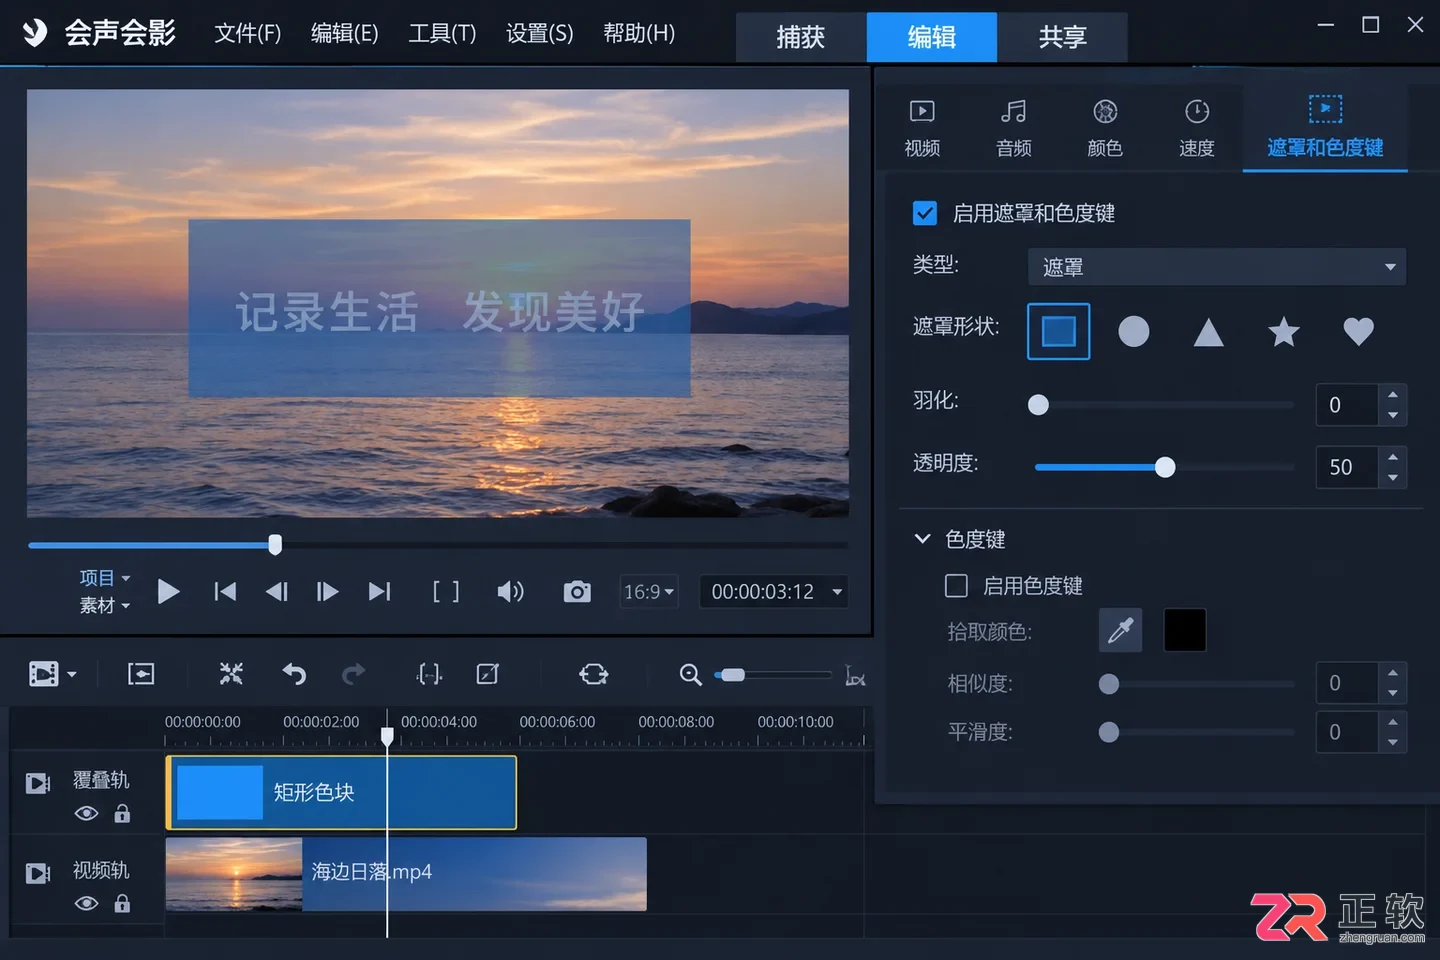This screenshot has width=1440, height=960.
Task: Lock the 覆叠轨 track
Action: point(122,813)
